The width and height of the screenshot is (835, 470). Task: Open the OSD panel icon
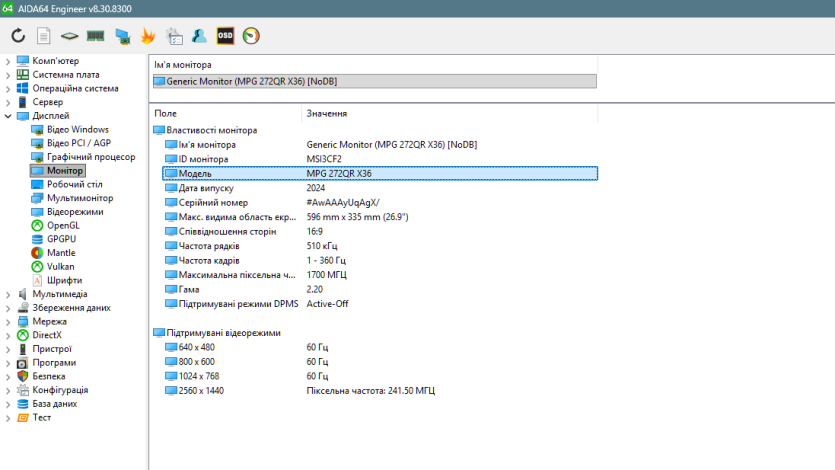coord(225,36)
